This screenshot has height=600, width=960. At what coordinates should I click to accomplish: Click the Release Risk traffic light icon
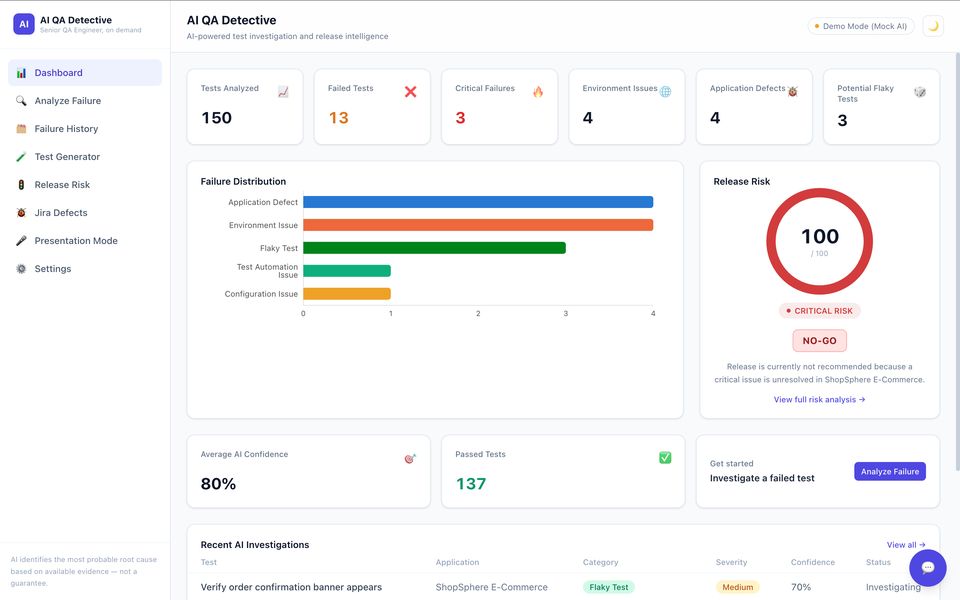21,185
